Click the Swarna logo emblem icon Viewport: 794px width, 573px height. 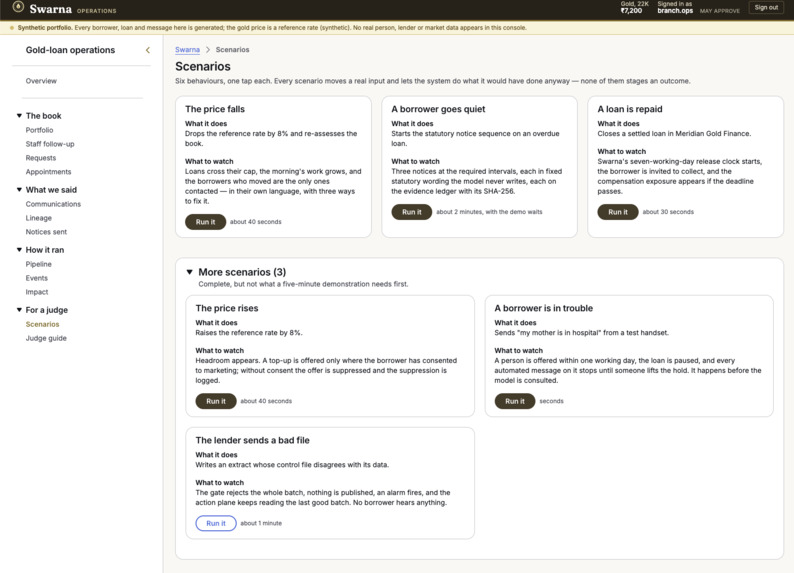pyautogui.click(x=18, y=7)
